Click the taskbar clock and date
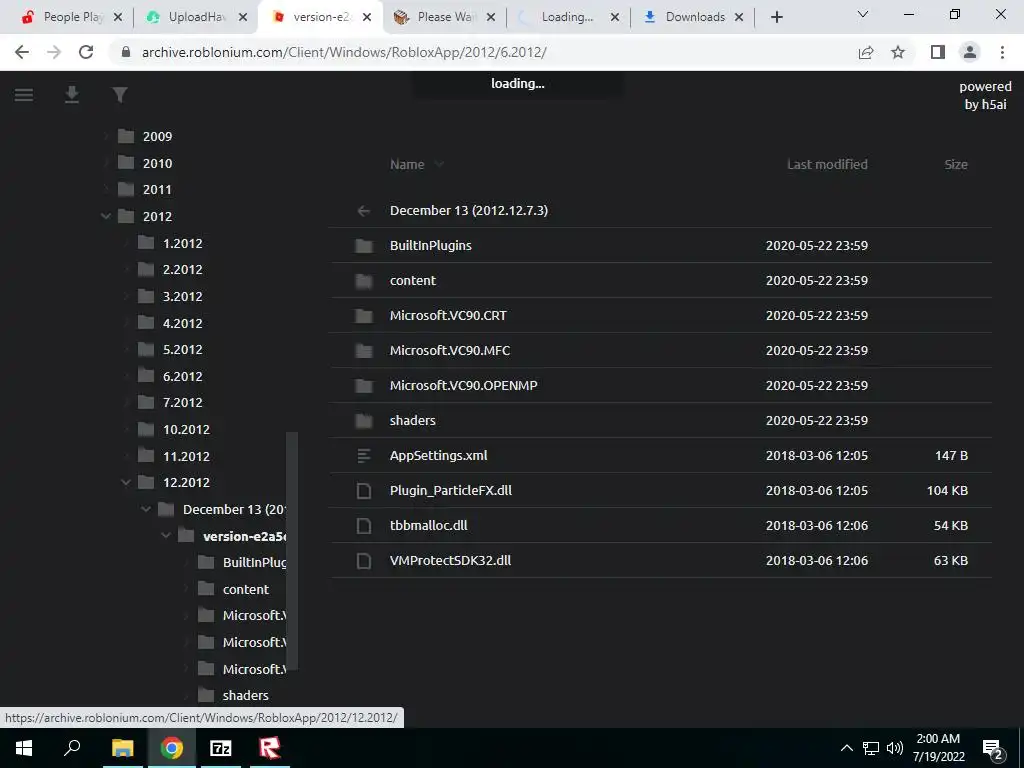 pos(938,748)
